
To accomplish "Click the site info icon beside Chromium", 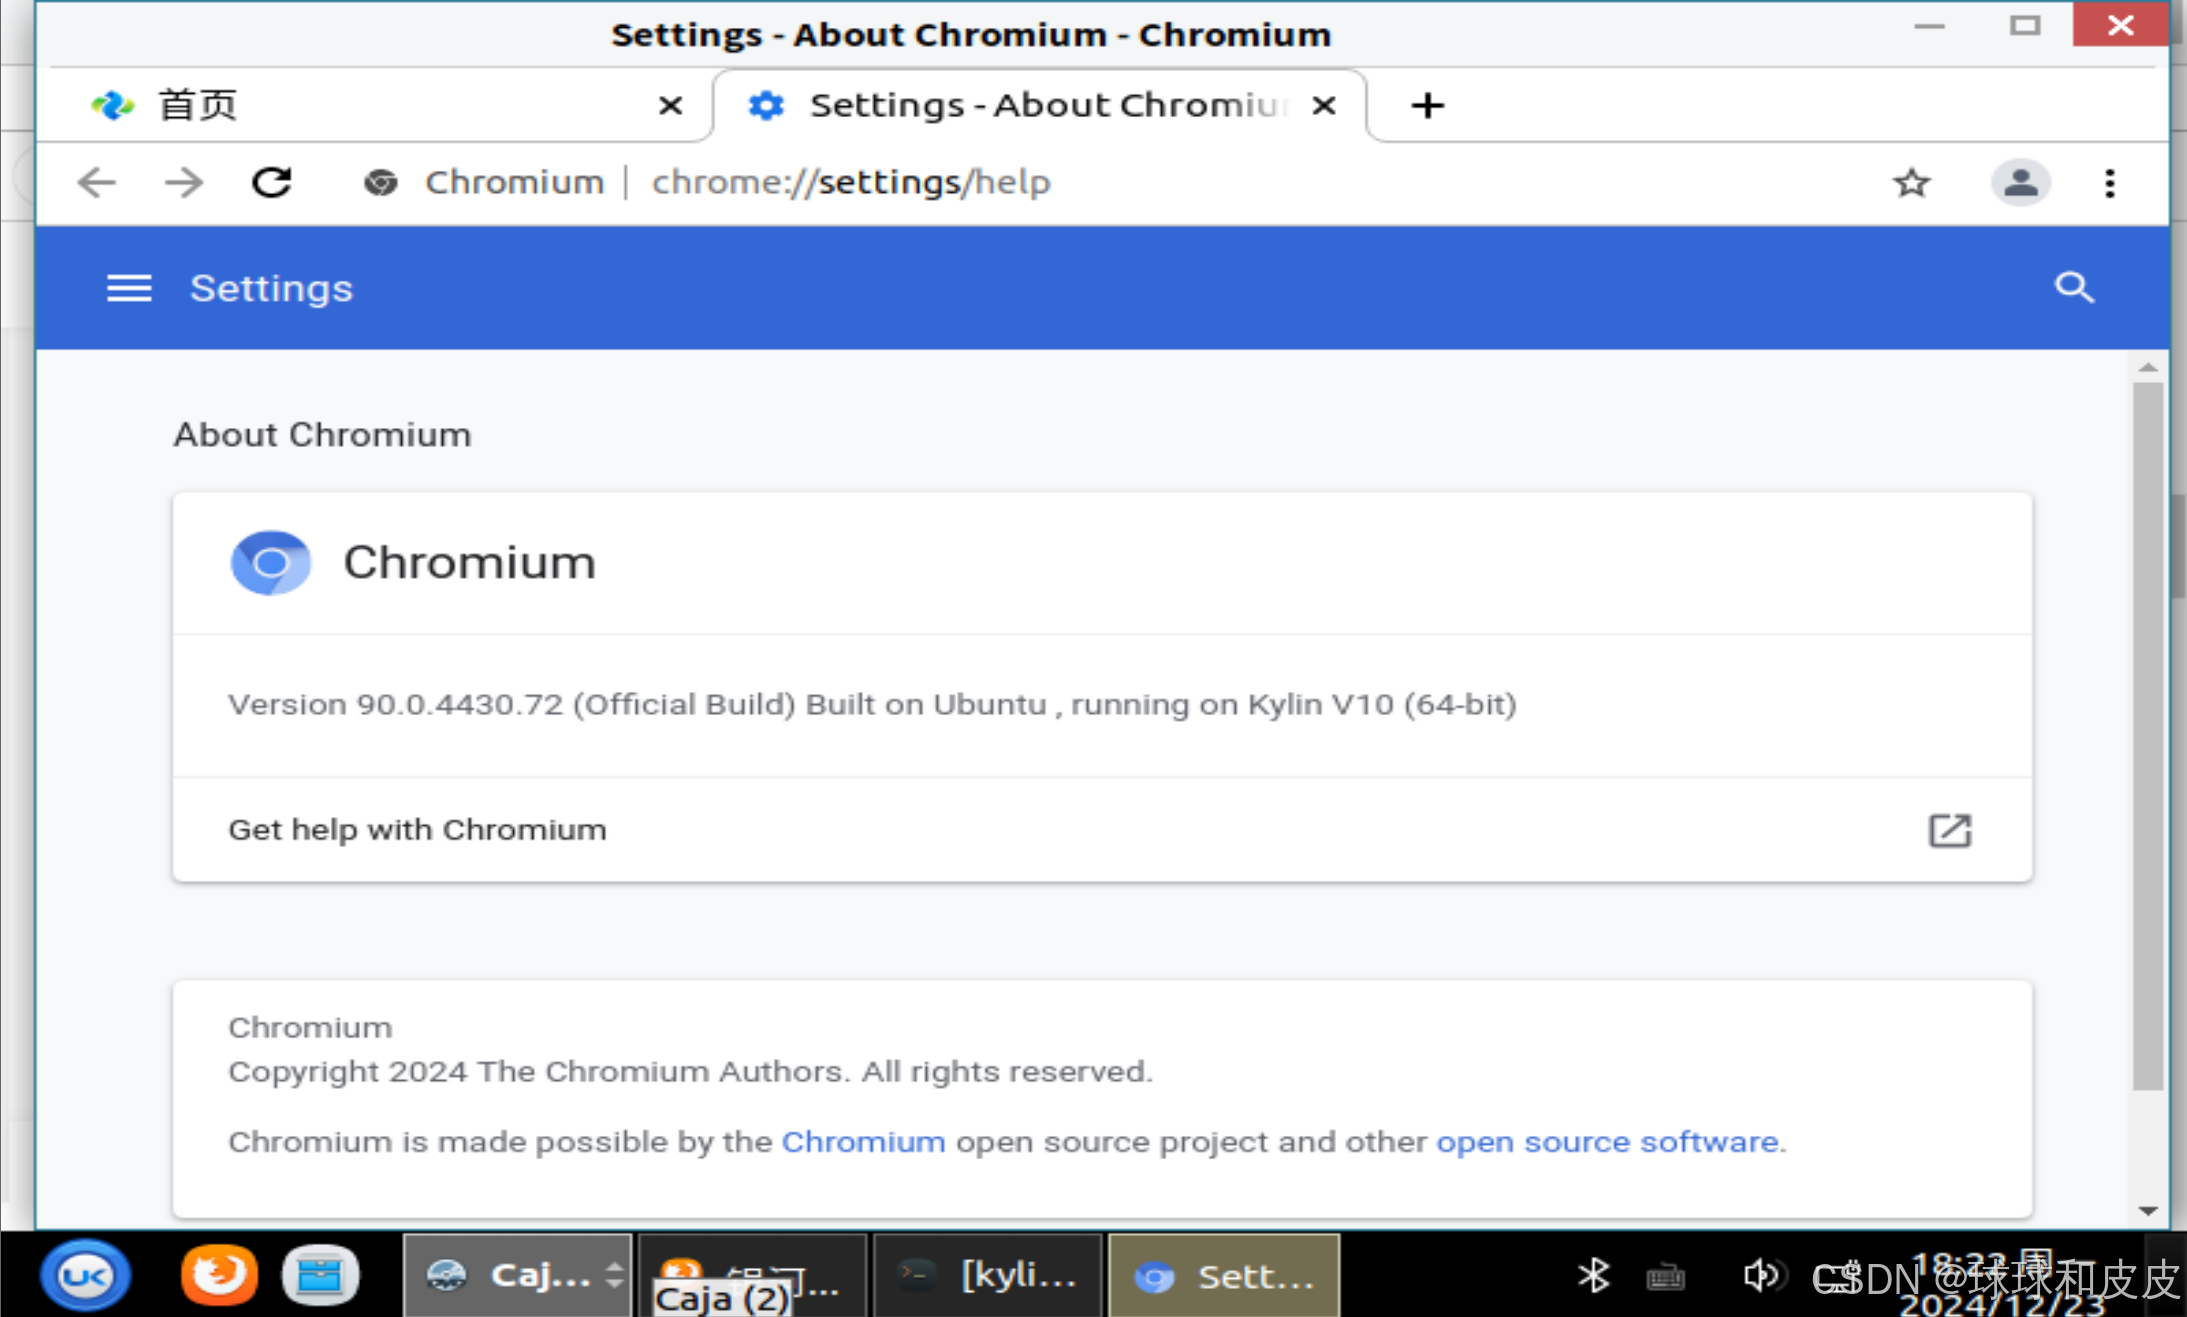I will [x=380, y=183].
